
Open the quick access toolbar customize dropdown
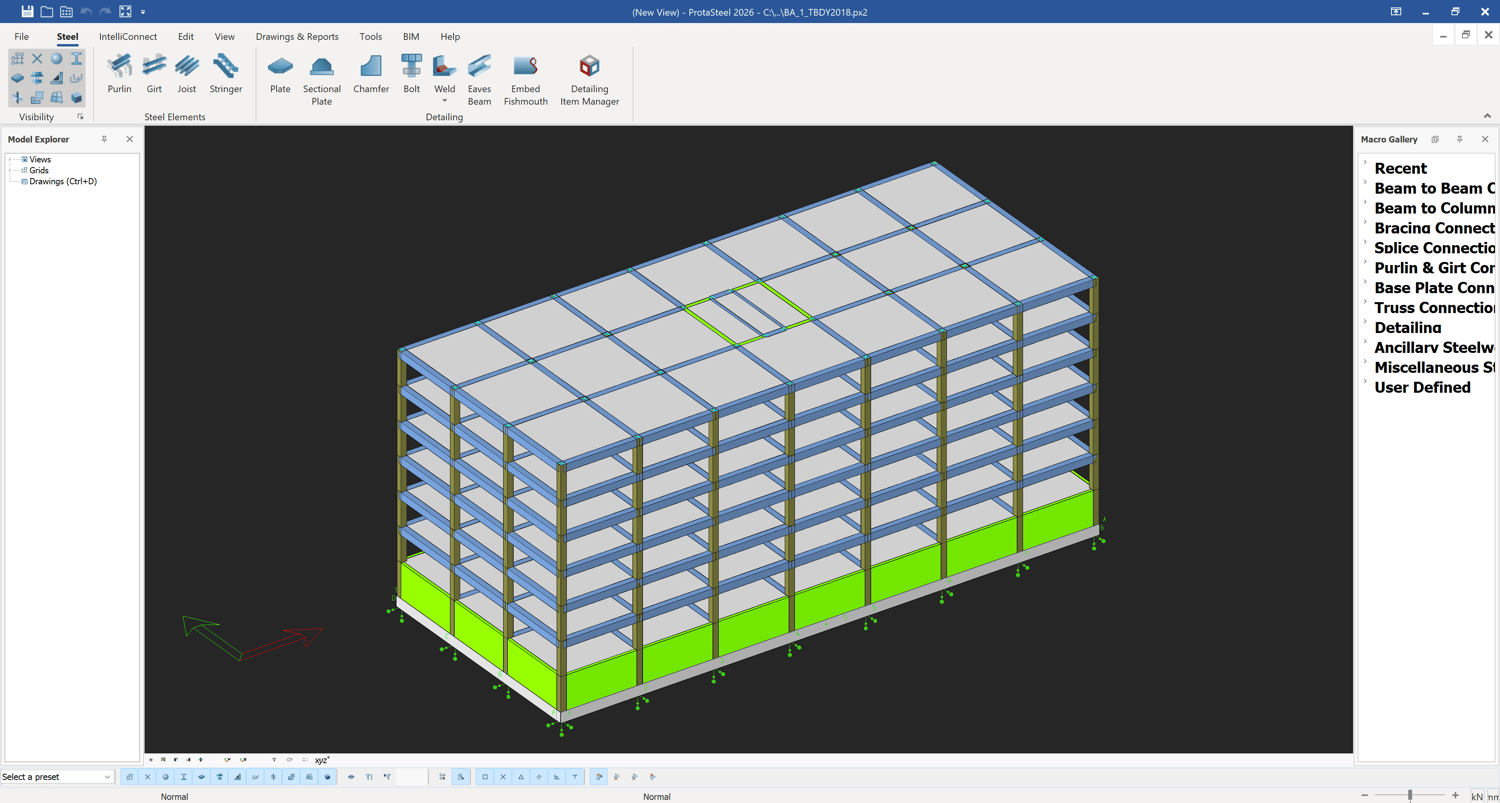pos(143,12)
